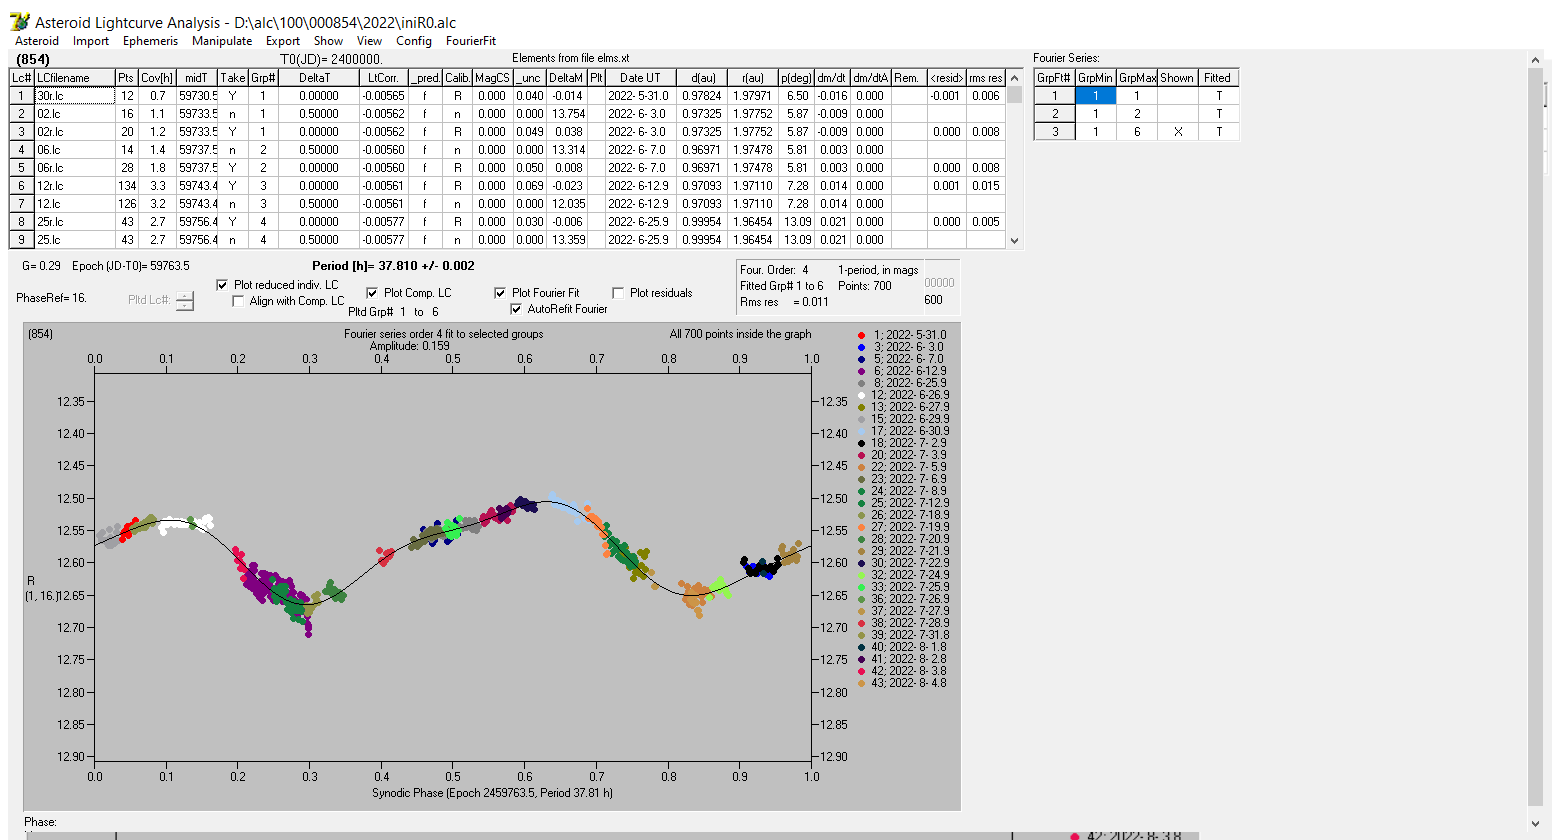Screen dimensions: 1552x840
Task: Open the Manipulate menu
Action: tap(222, 41)
